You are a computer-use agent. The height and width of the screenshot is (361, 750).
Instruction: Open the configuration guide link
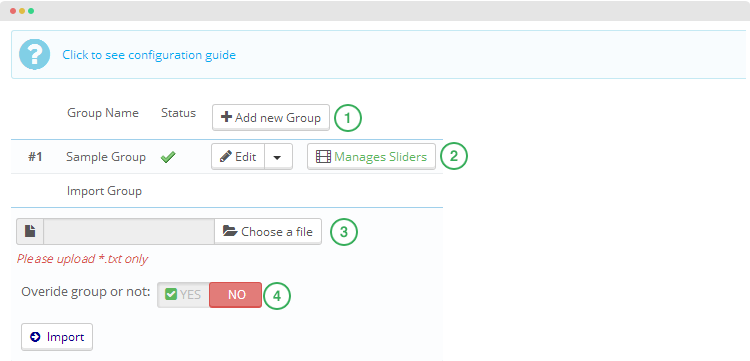(x=149, y=55)
